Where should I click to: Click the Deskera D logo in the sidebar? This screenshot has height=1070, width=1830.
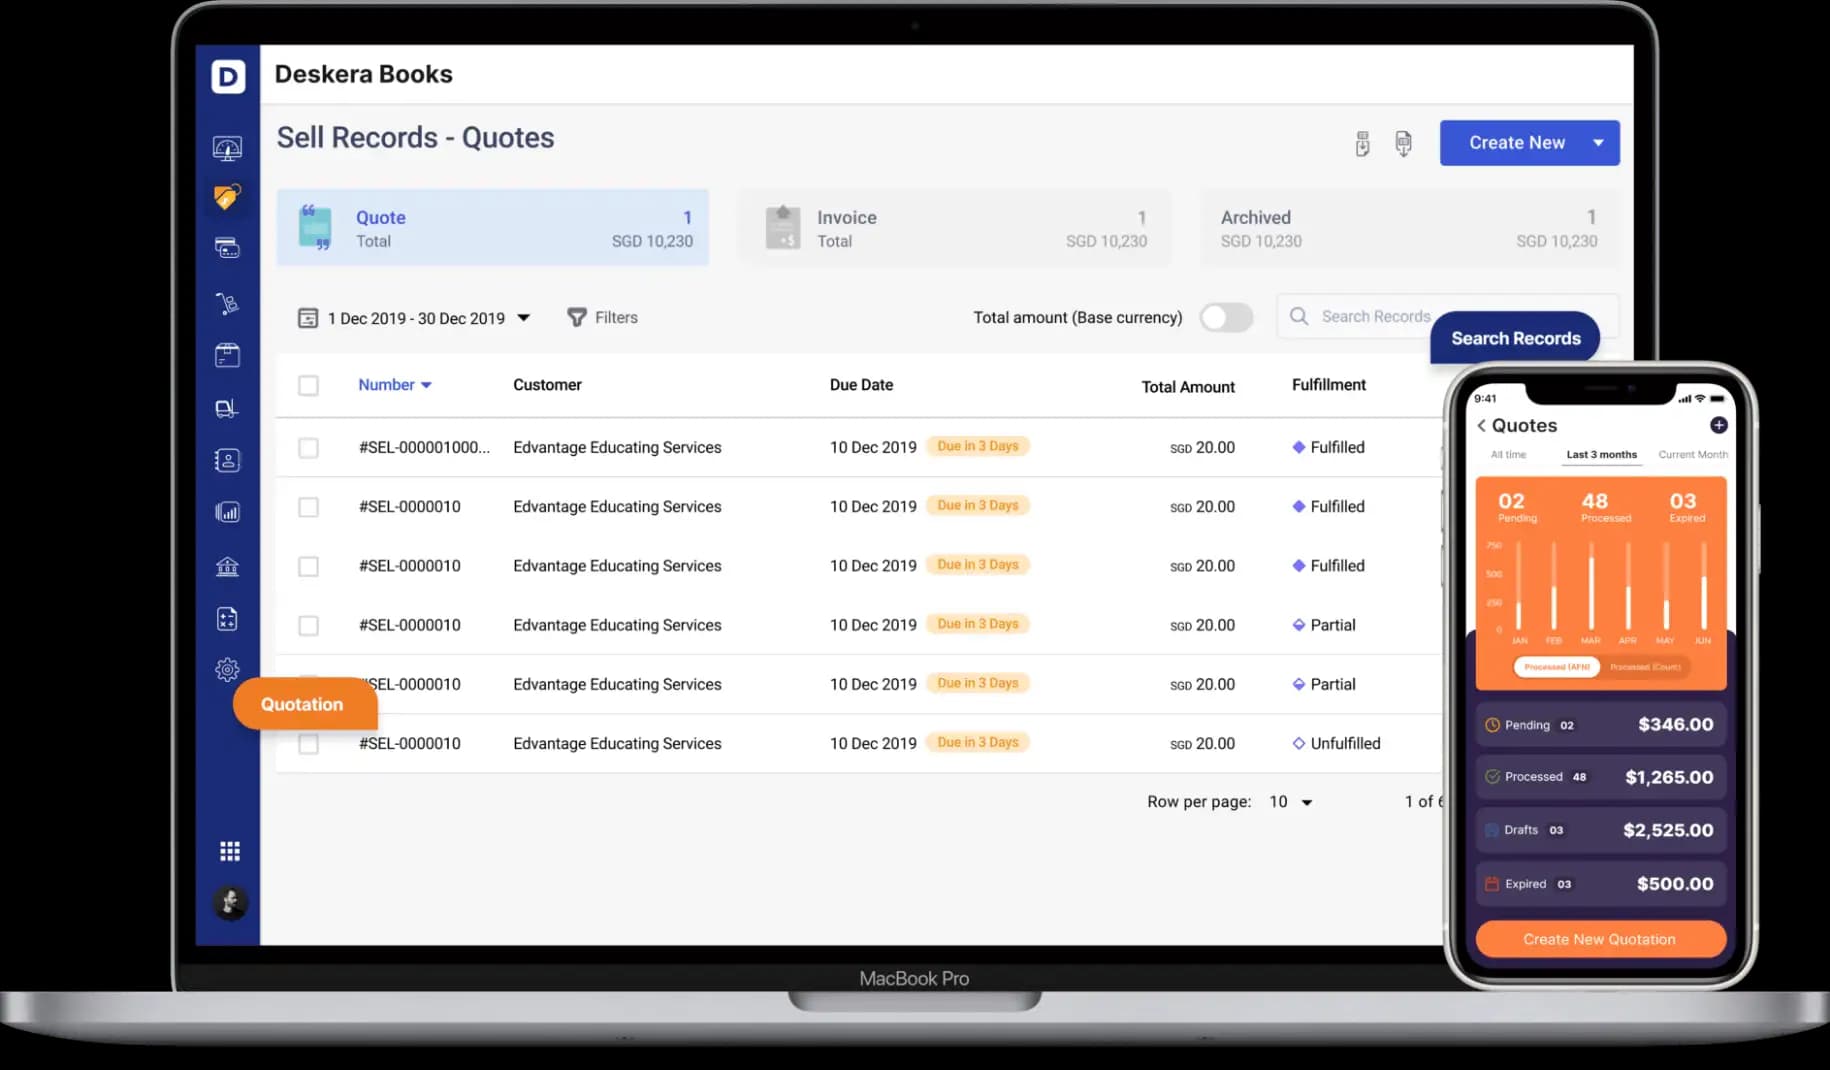[x=228, y=76]
